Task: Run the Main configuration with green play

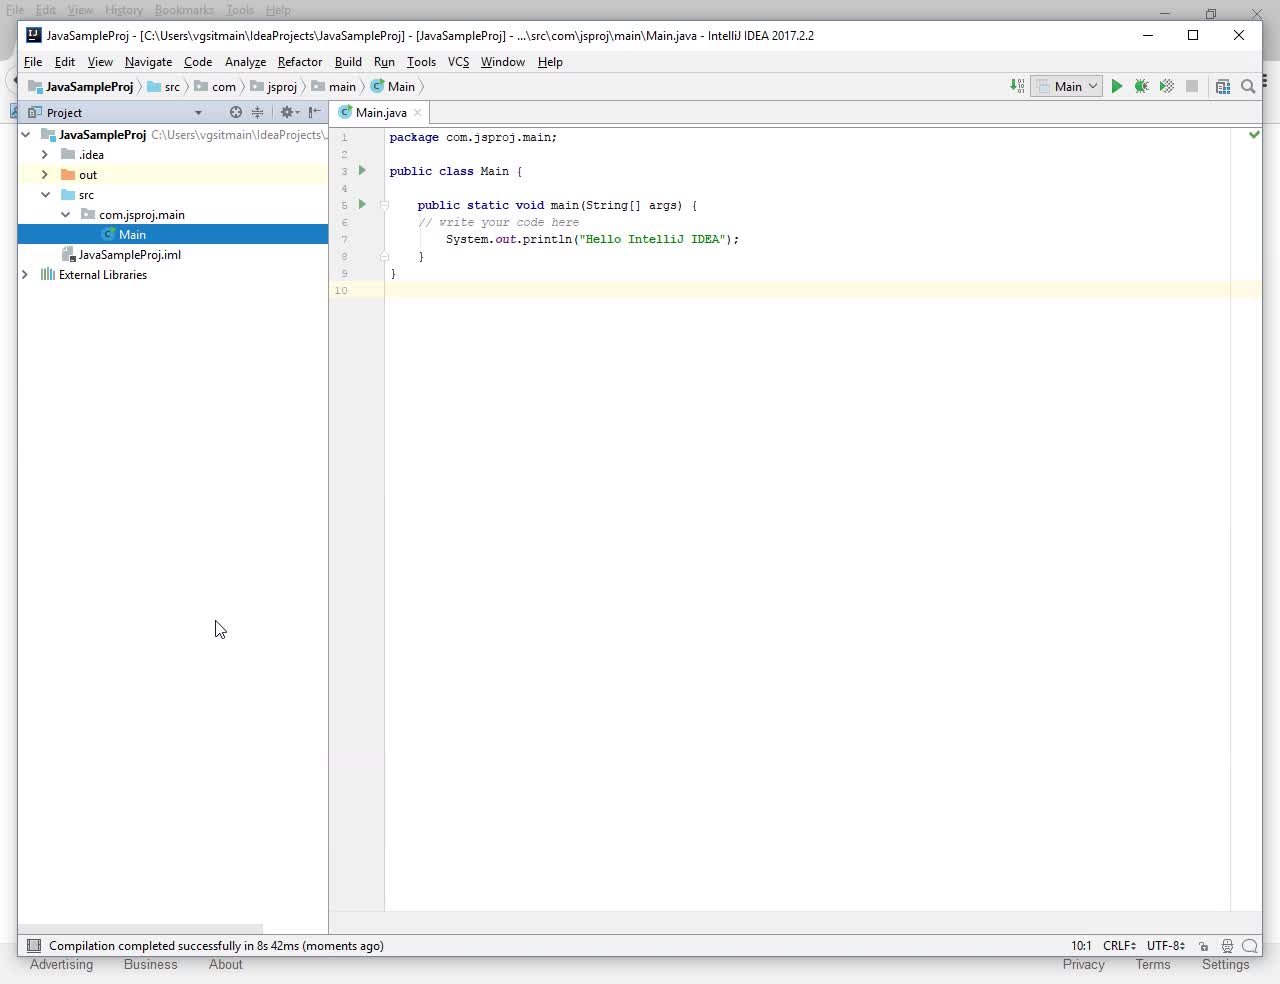Action: click(1117, 86)
